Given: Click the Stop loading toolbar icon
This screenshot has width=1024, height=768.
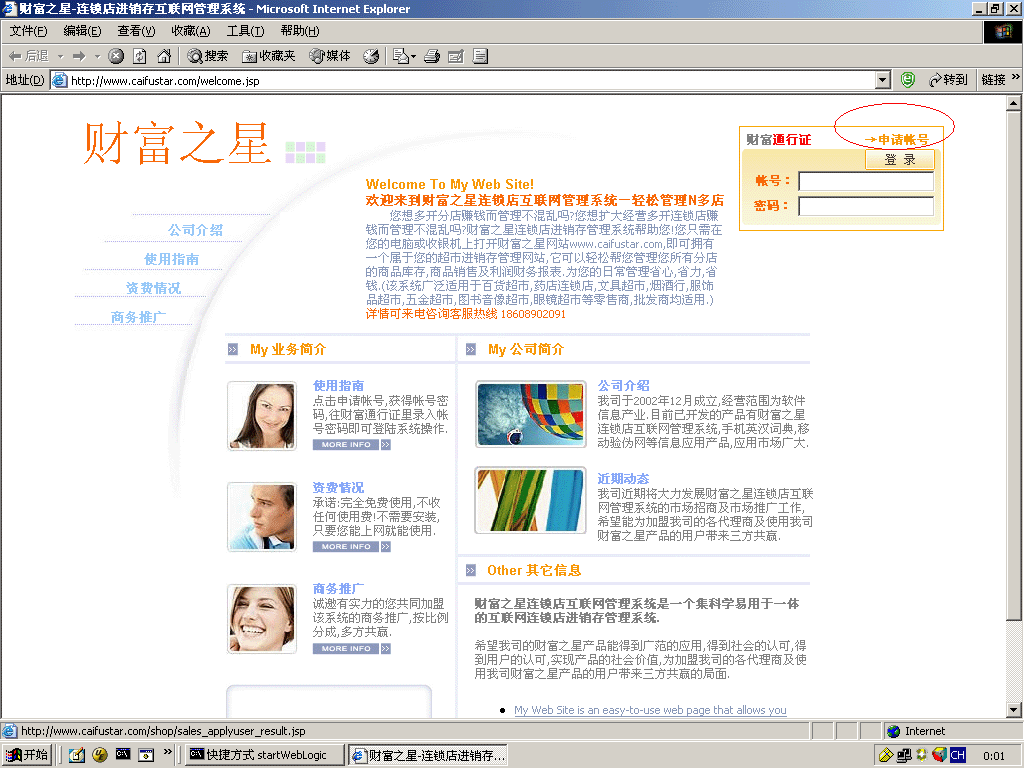Looking at the screenshot, I should [x=116, y=56].
